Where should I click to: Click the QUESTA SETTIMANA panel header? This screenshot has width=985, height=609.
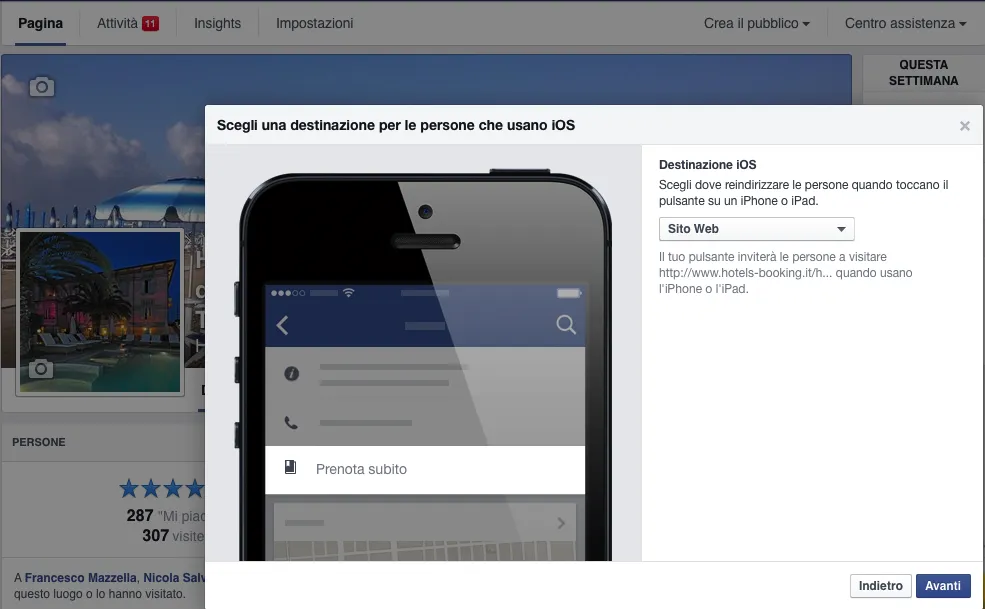(923, 73)
